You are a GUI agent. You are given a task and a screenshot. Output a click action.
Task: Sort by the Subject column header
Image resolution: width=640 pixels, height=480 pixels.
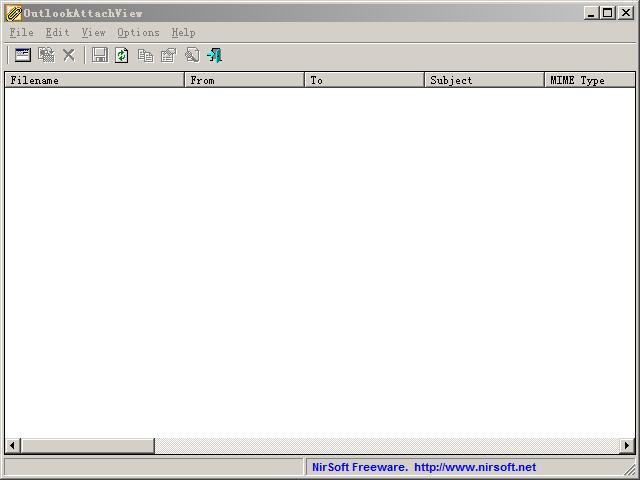[484, 80]
